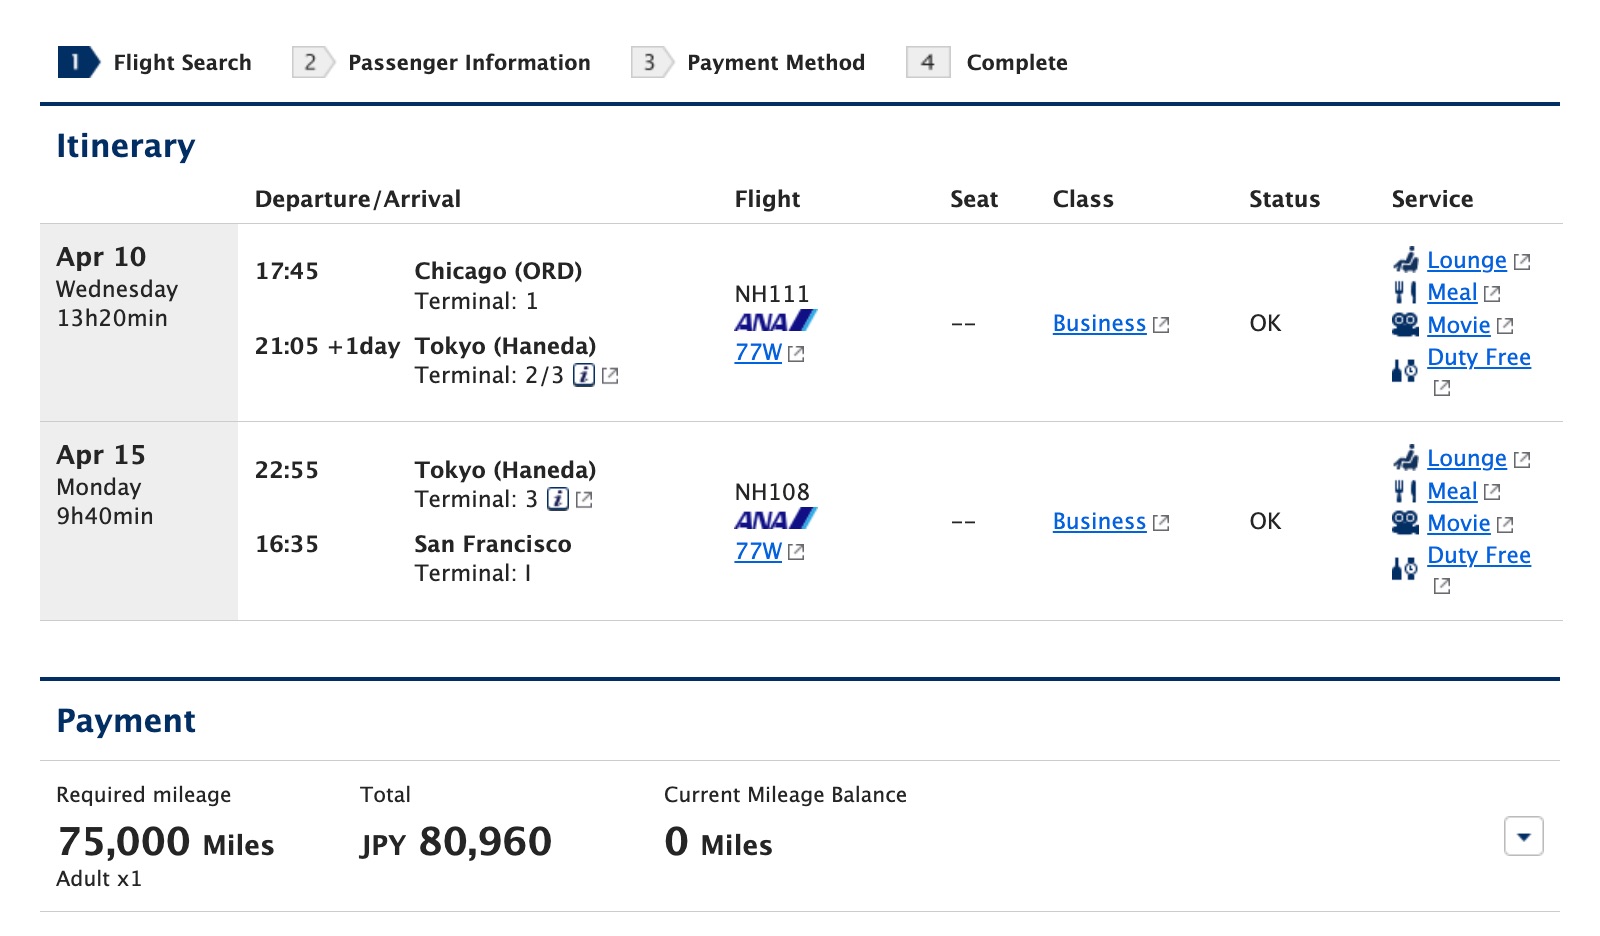Open the Movie icon for the Apr 15 flight

[x=1406, y=521]
